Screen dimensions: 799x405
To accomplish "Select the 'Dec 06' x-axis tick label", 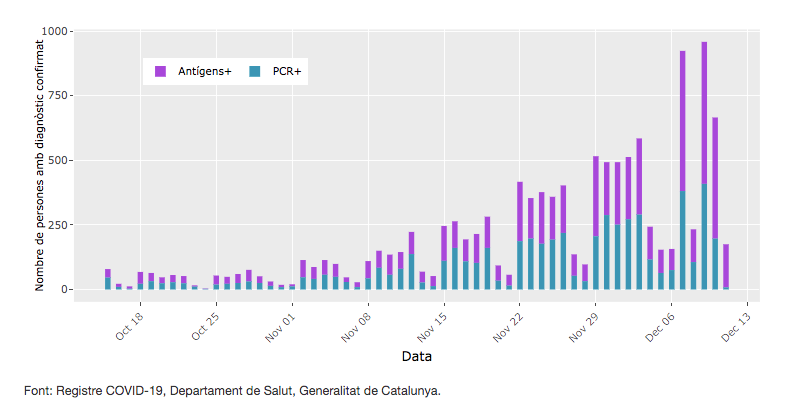I will point(660,326).
